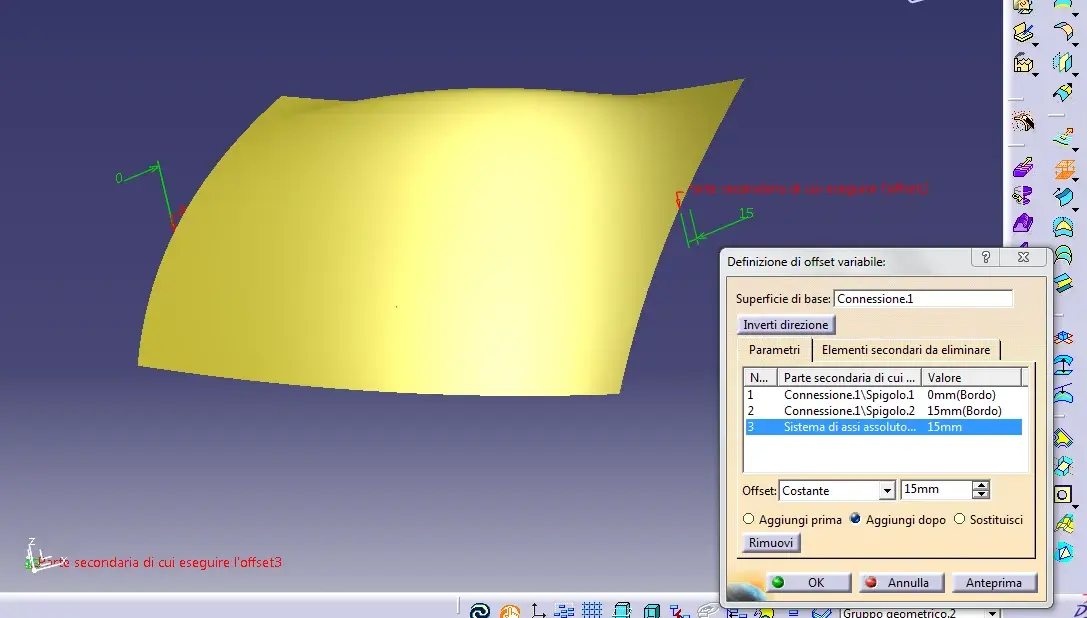Select the 'Aggiungi prima' radio option
This screenshot has height=618, width=1087.
coord(749,520)
